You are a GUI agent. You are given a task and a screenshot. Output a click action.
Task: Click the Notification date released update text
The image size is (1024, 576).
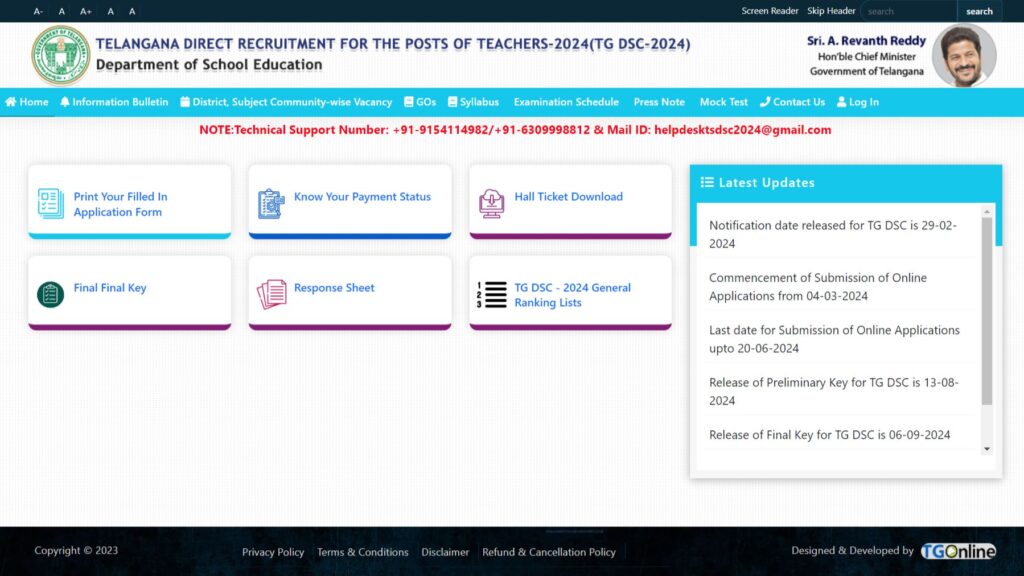pyautogui.click(x=833, y=234)
